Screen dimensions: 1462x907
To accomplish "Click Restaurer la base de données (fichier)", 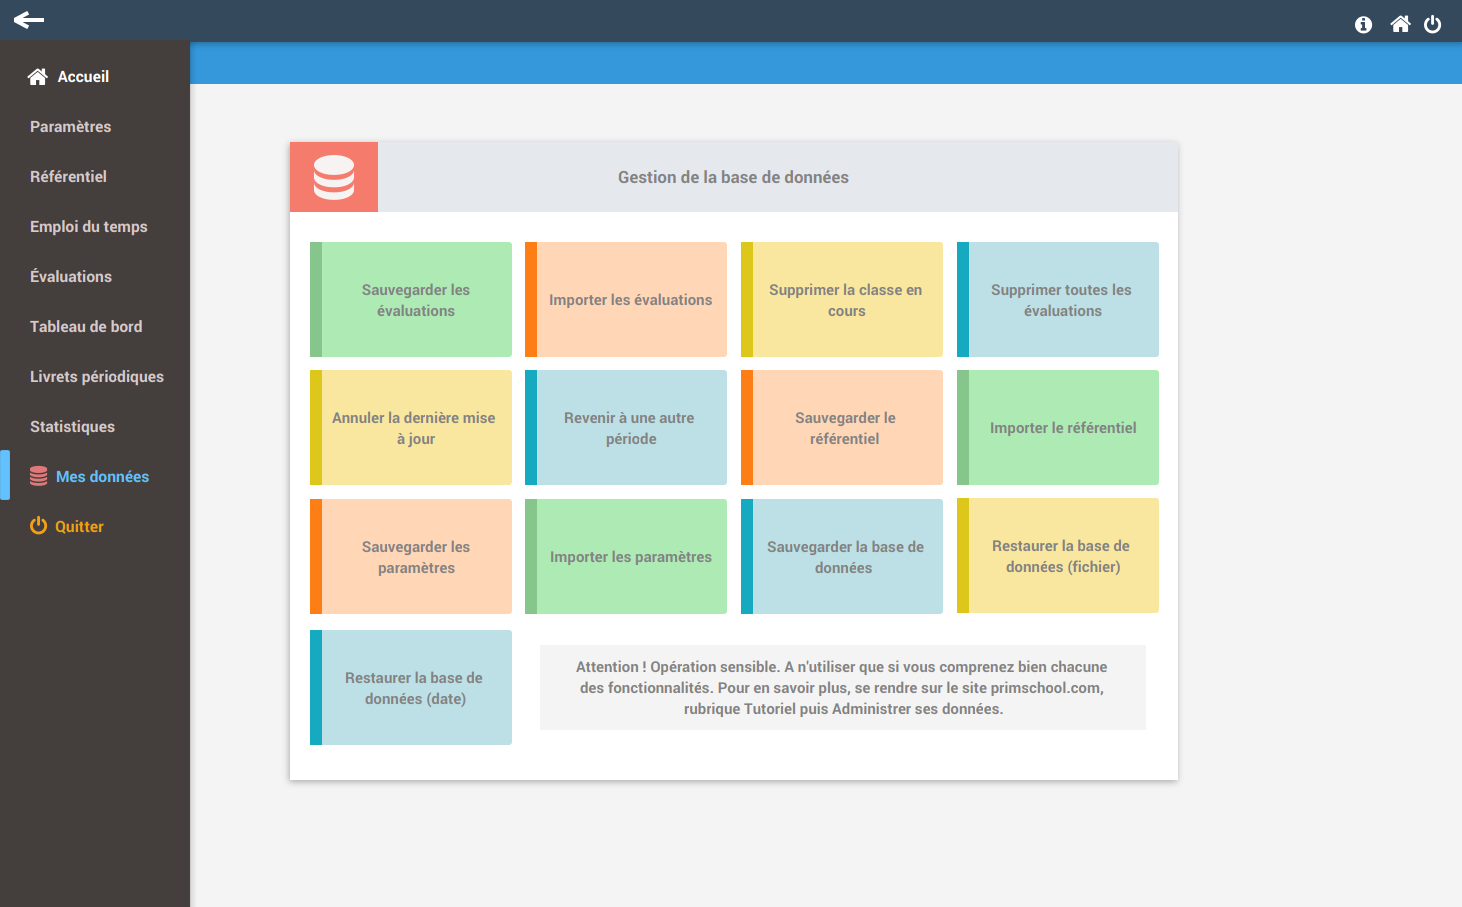I will click(1058, 556).
